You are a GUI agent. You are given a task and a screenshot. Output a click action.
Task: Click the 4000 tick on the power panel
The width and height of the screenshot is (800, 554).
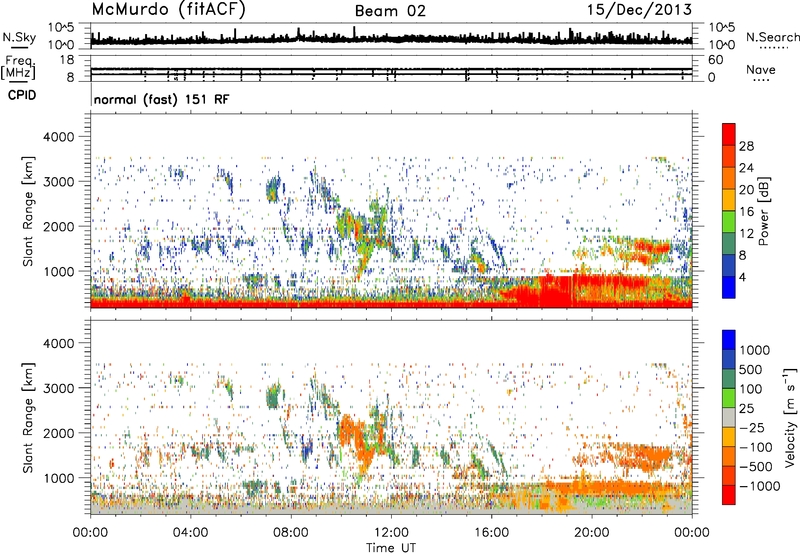[x=59, y=137]
